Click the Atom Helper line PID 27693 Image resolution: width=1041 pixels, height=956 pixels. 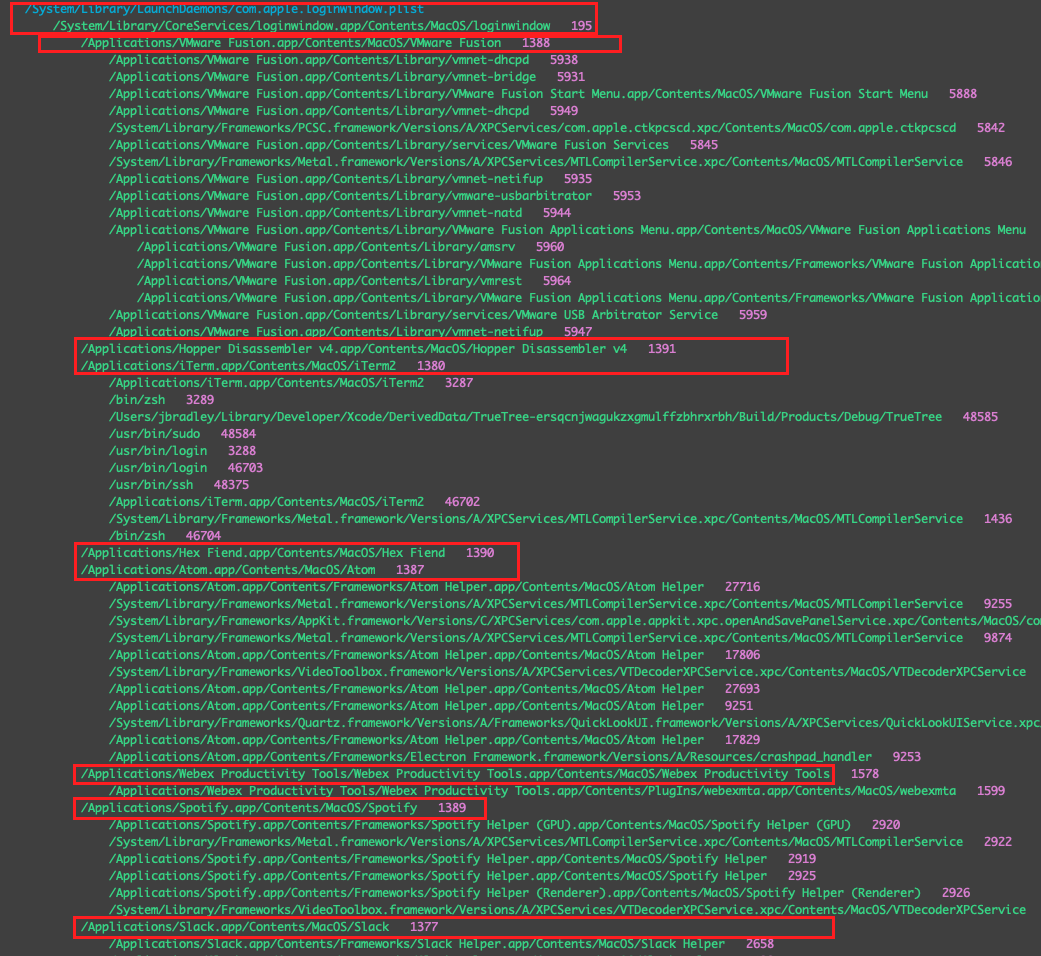434,689
